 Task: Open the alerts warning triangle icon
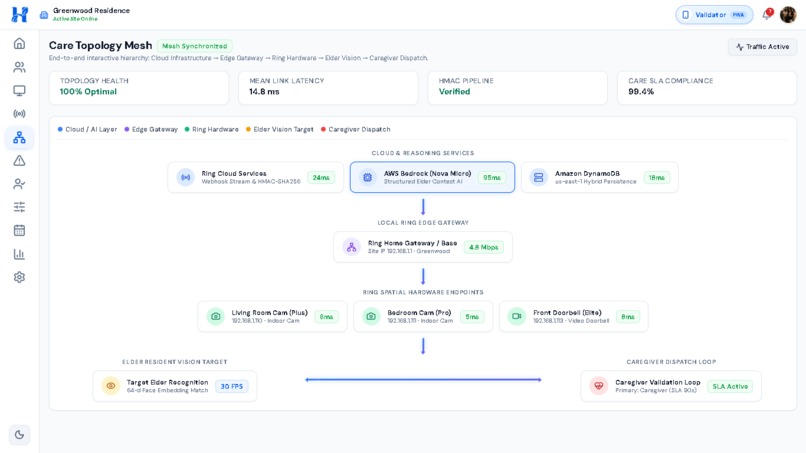pos(19,160)
